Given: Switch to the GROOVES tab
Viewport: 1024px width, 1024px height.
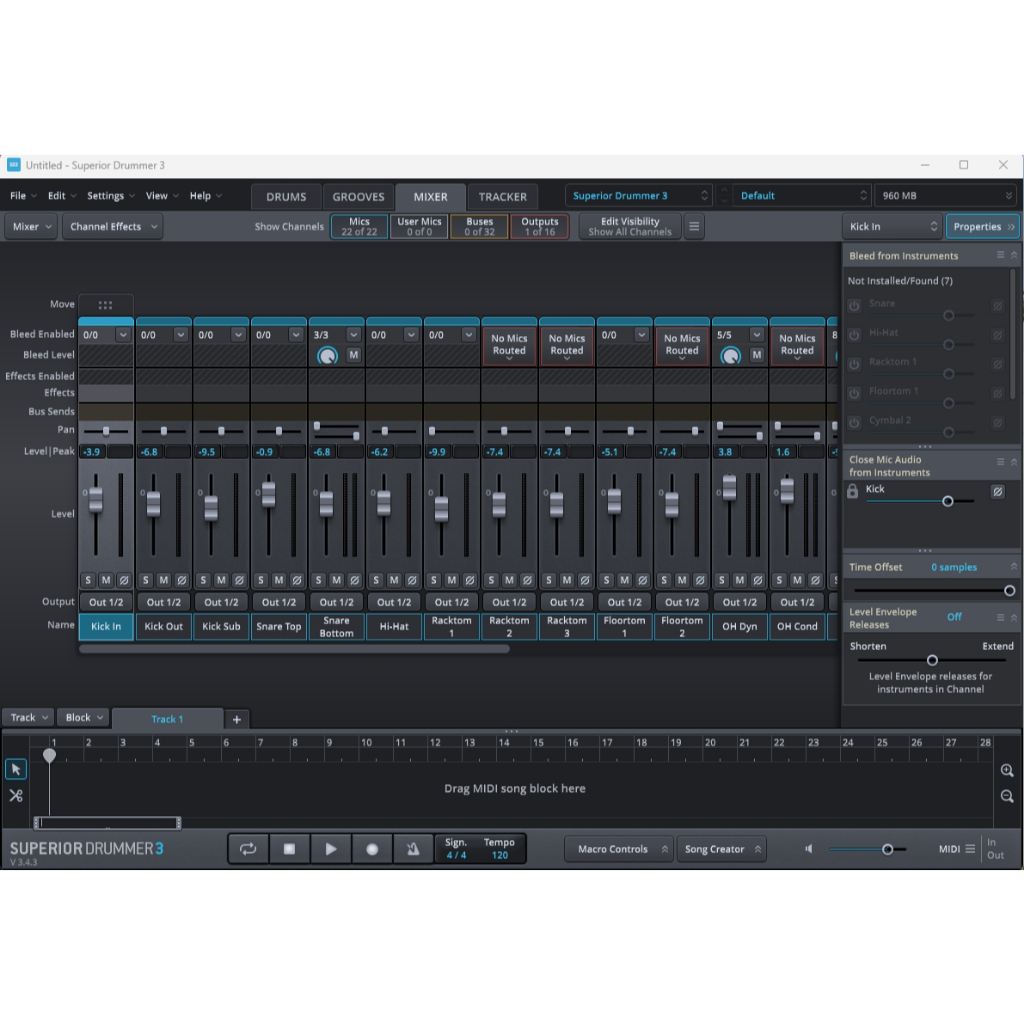Looking at the screenshot, I should pos(358,197).
